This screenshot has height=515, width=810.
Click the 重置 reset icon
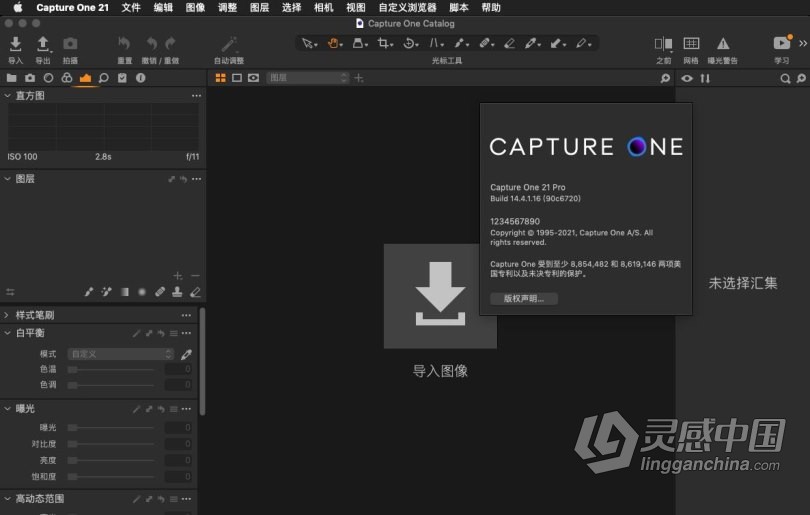(x=124, y=43)
